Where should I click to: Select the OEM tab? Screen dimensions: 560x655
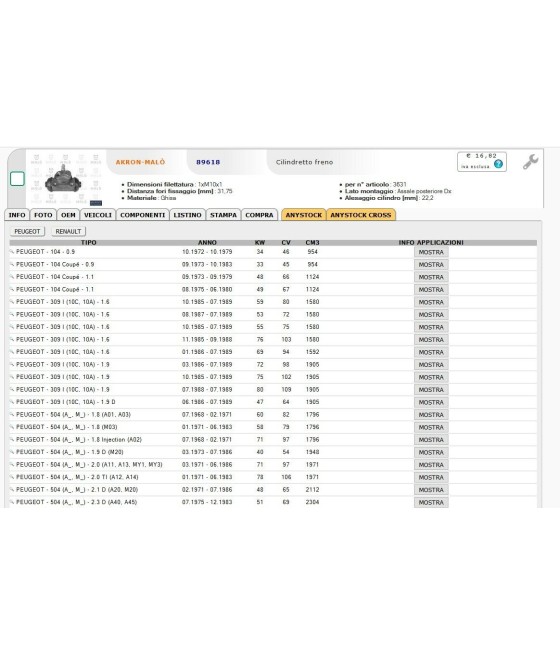[68, 215]
